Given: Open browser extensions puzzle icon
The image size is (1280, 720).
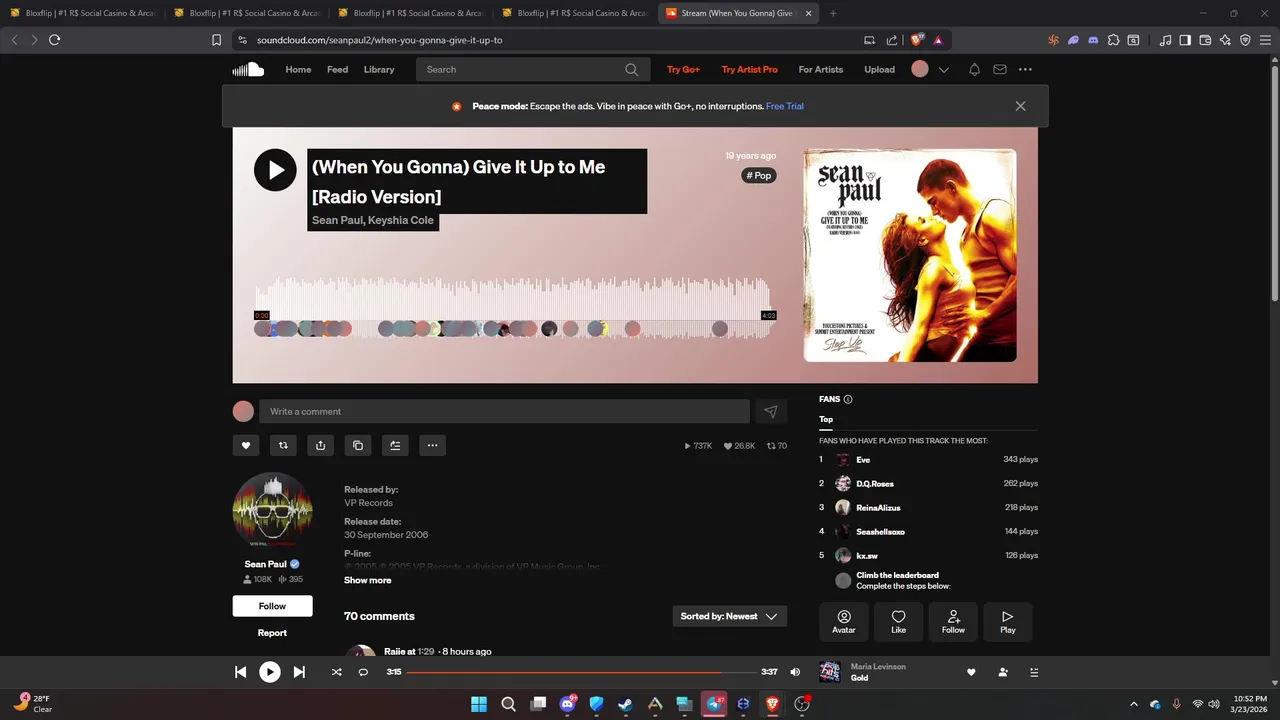Looking at the screenshot, I should [1112, 40].
